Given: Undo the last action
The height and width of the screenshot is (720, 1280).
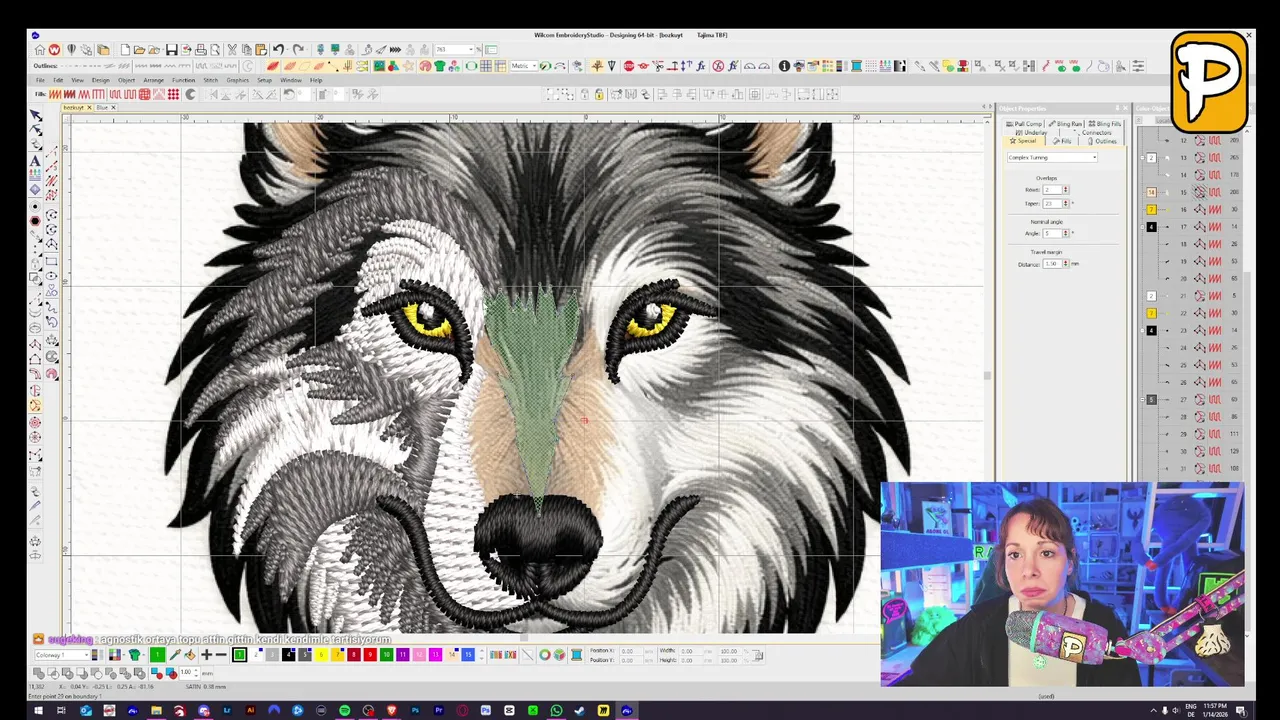Looking at the screenshot, I should pos(278,50).
